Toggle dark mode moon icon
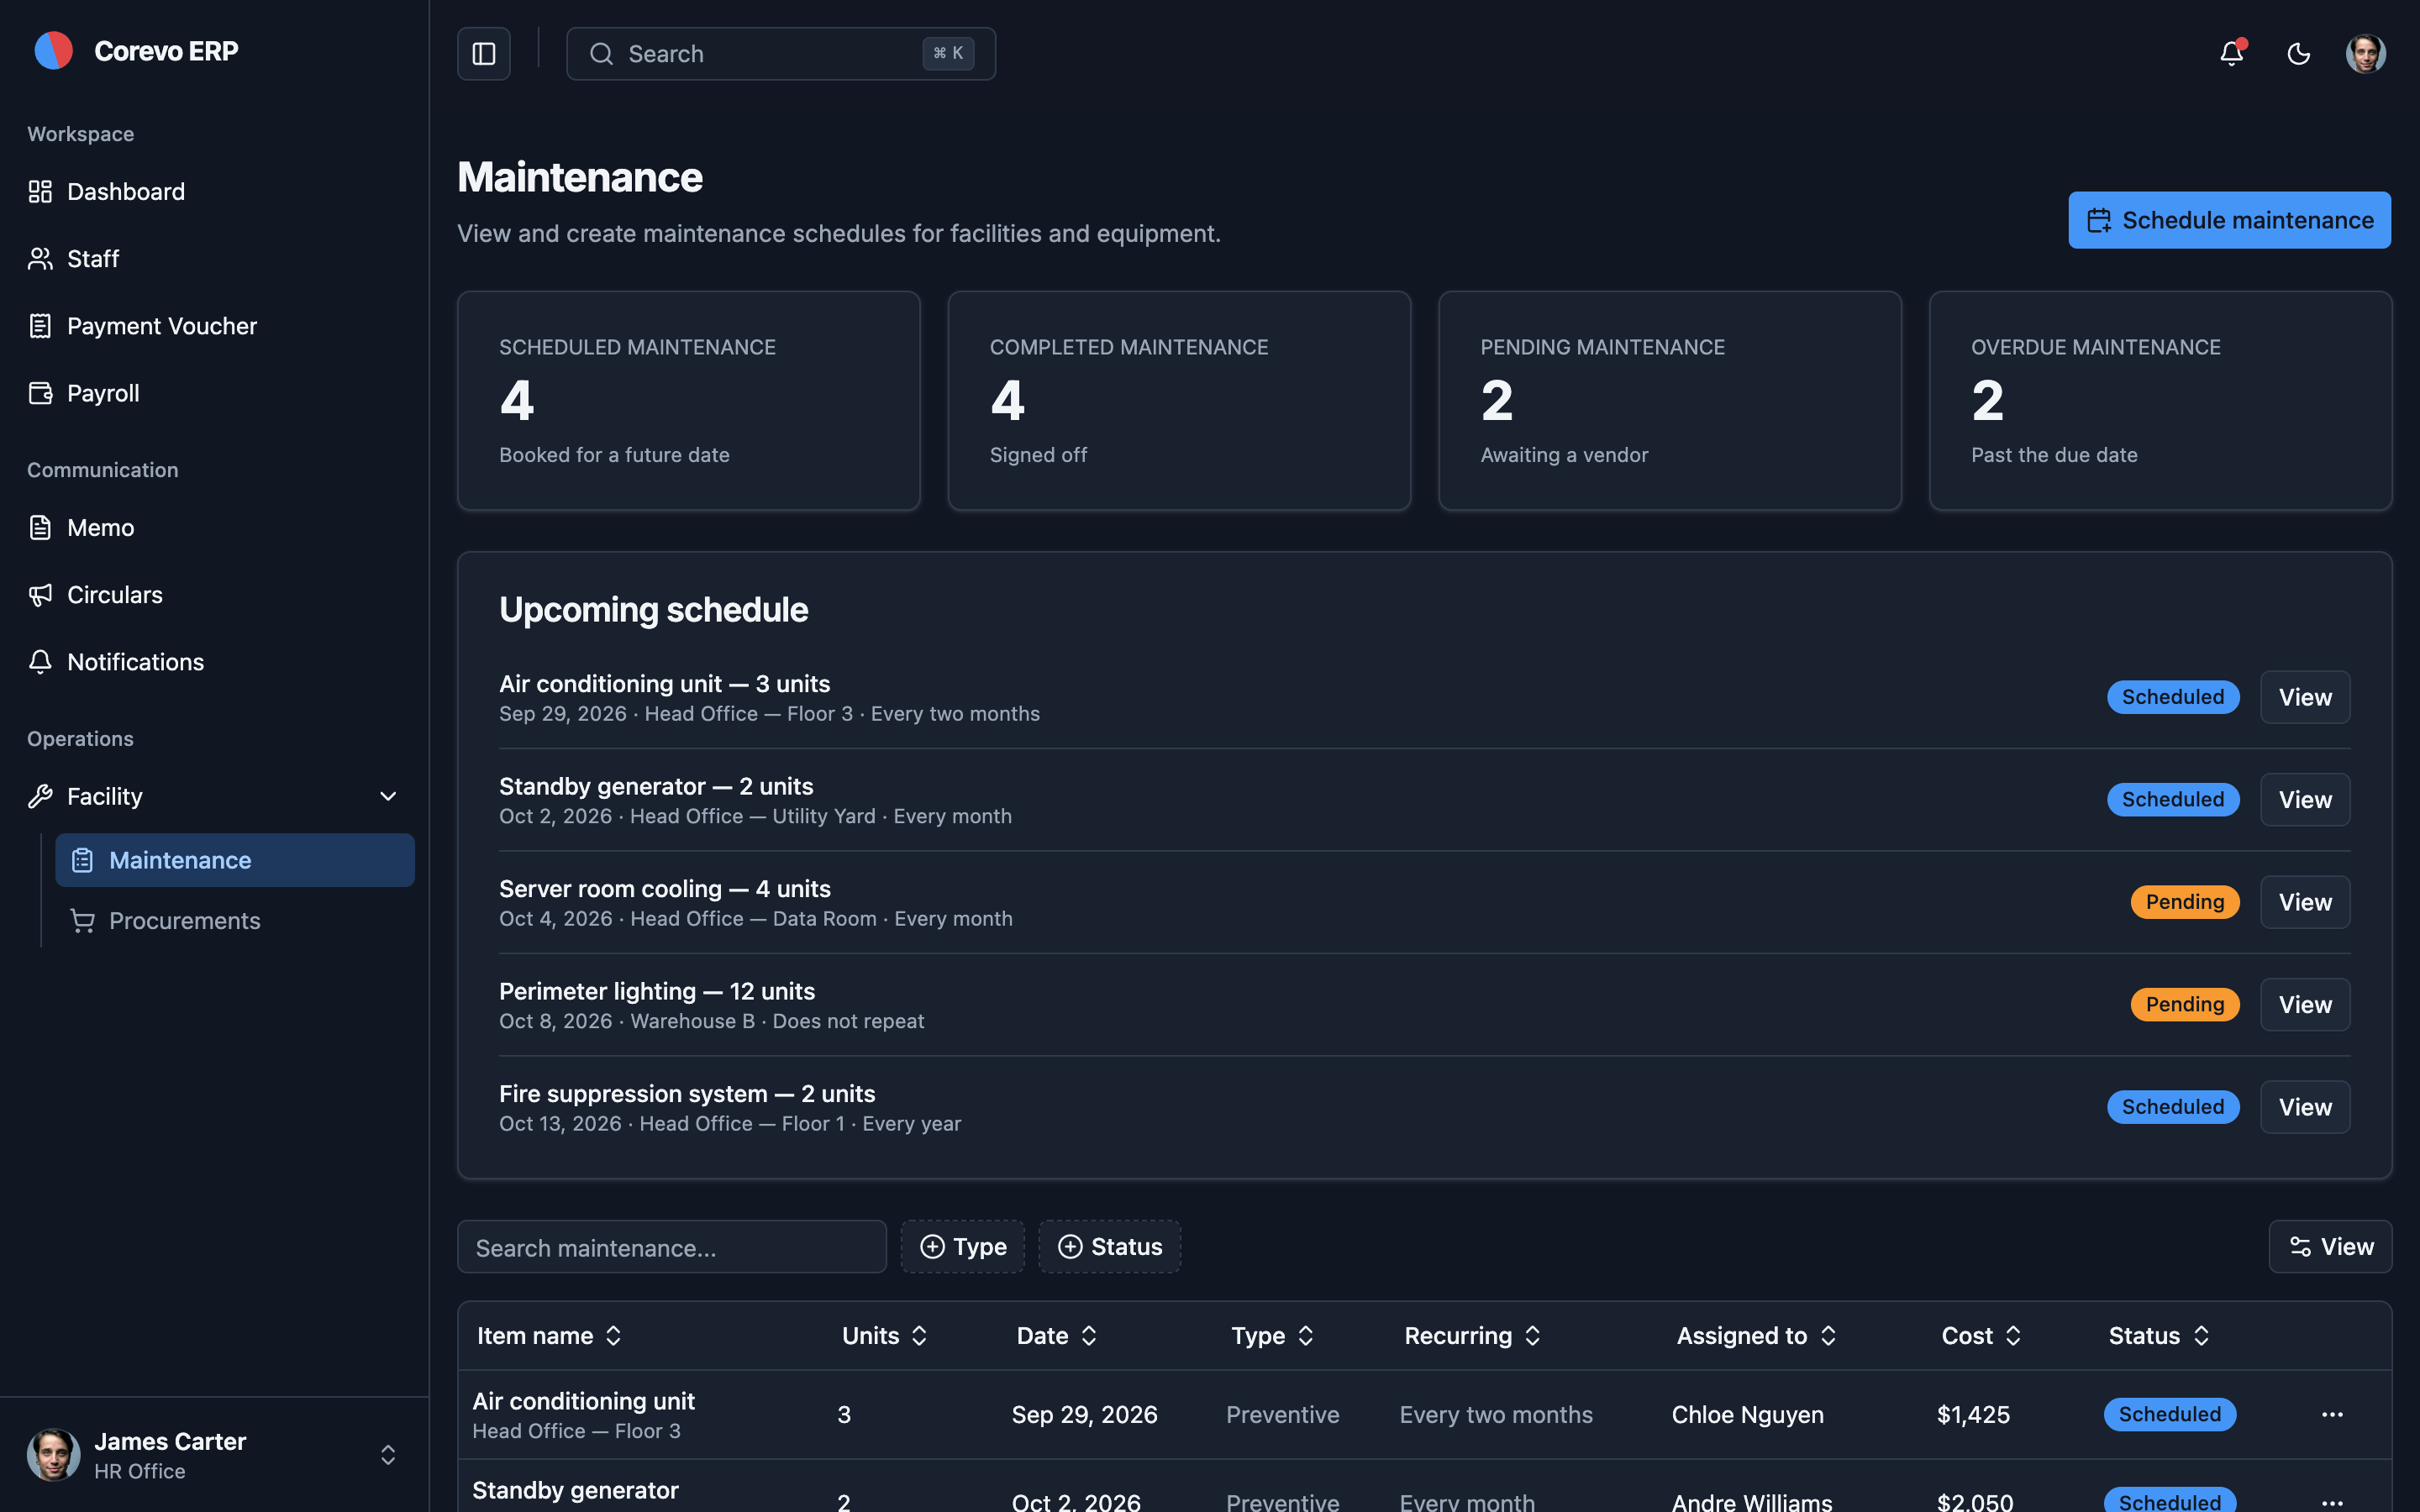The height and width of the screenshot is (1512, 2420). (2299, 53)
